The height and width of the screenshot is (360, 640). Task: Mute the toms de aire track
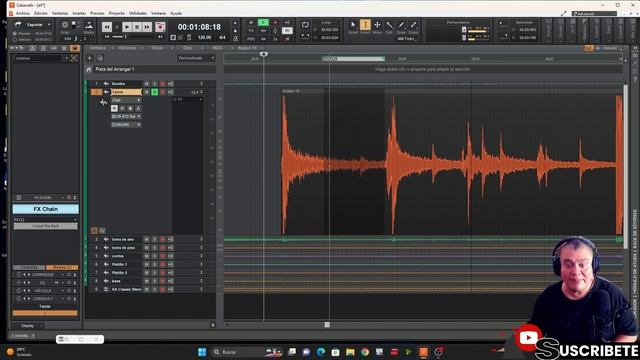pos(147,240)
